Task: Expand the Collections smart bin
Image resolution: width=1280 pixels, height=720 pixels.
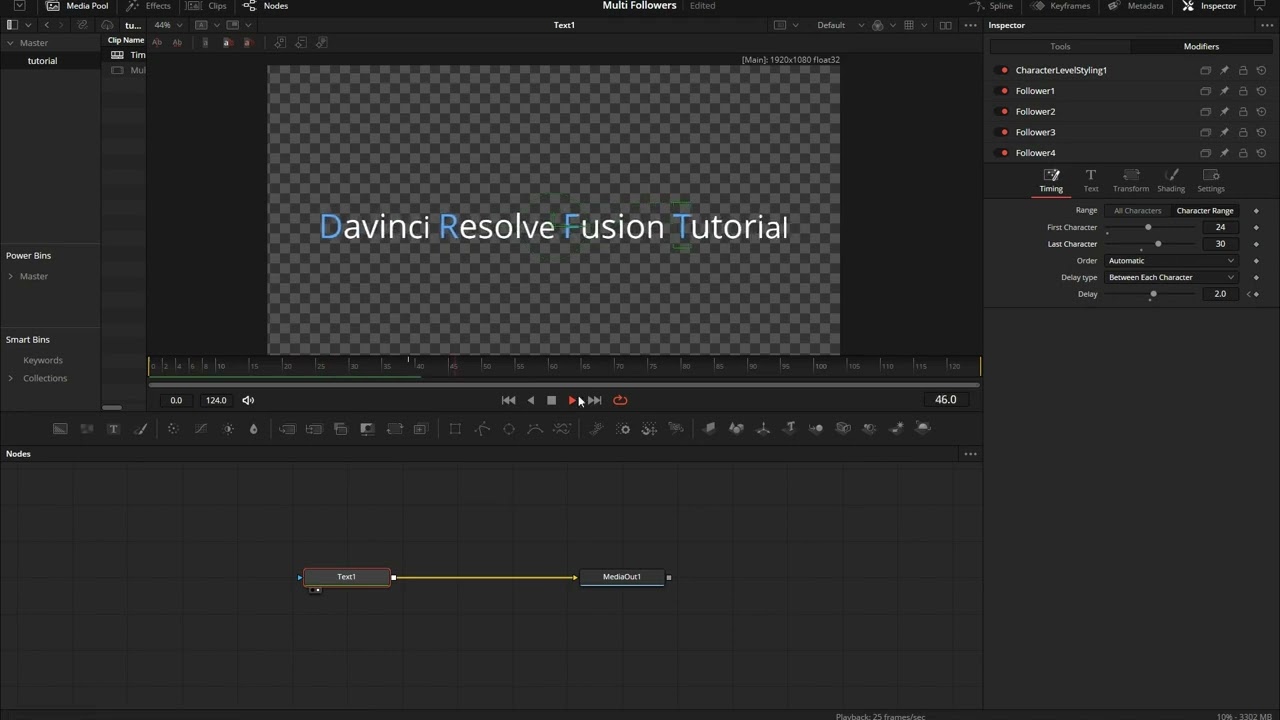Action: (x=11, y=378)
